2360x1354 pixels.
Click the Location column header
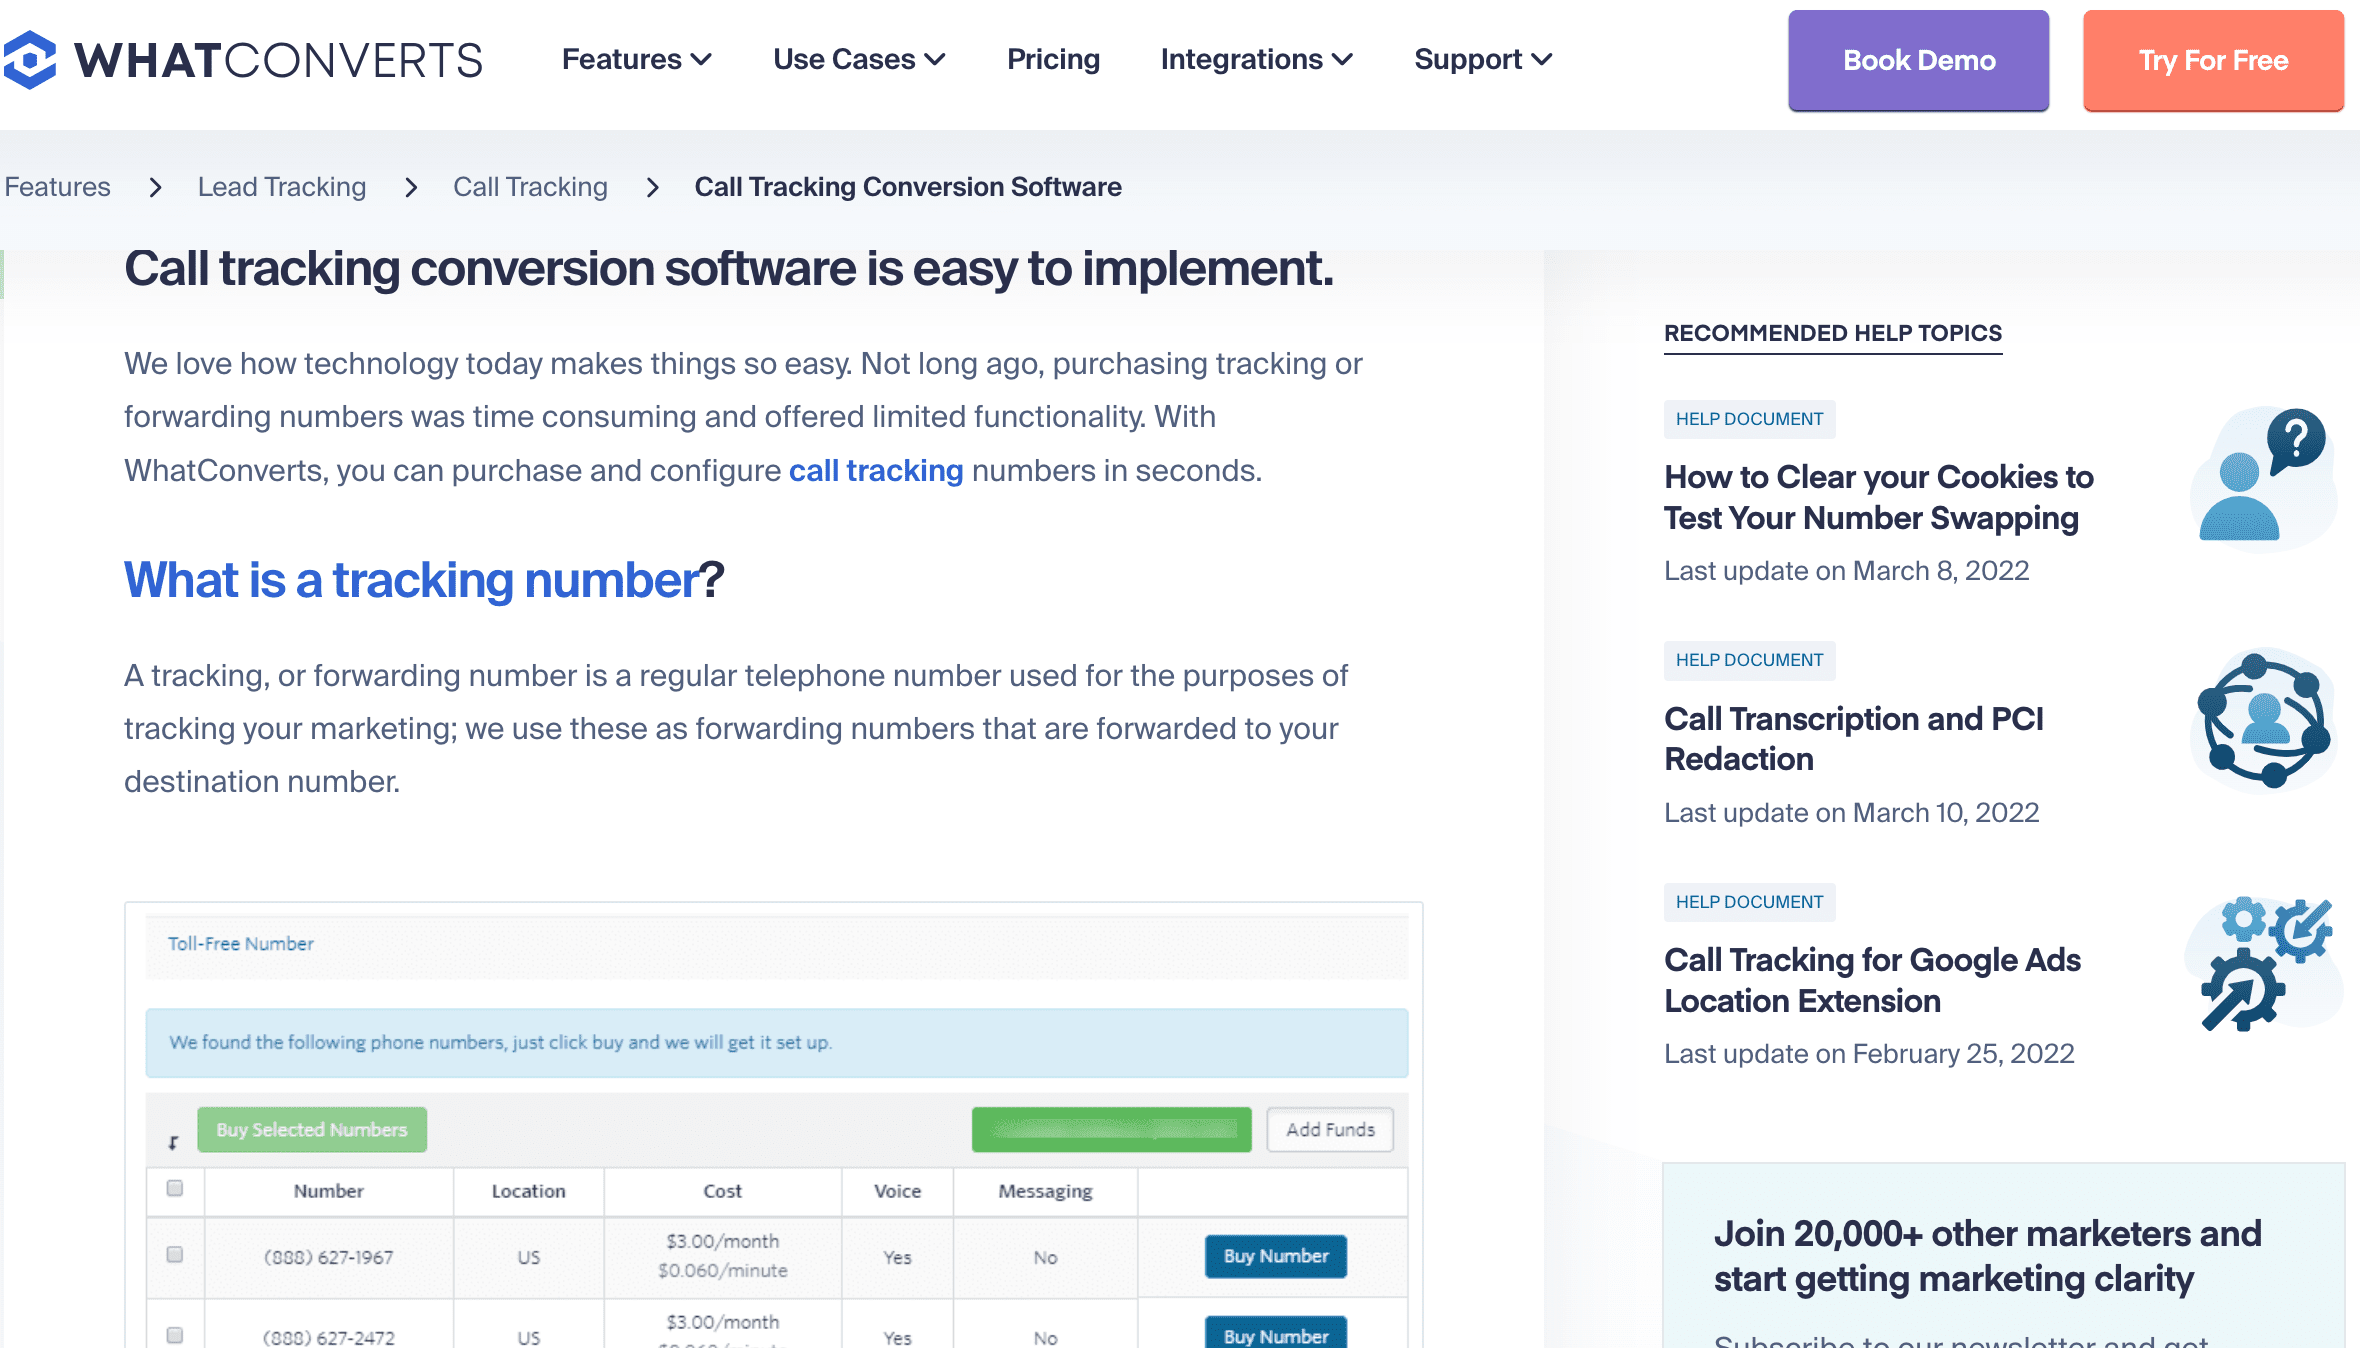[x=528, y=1191]
